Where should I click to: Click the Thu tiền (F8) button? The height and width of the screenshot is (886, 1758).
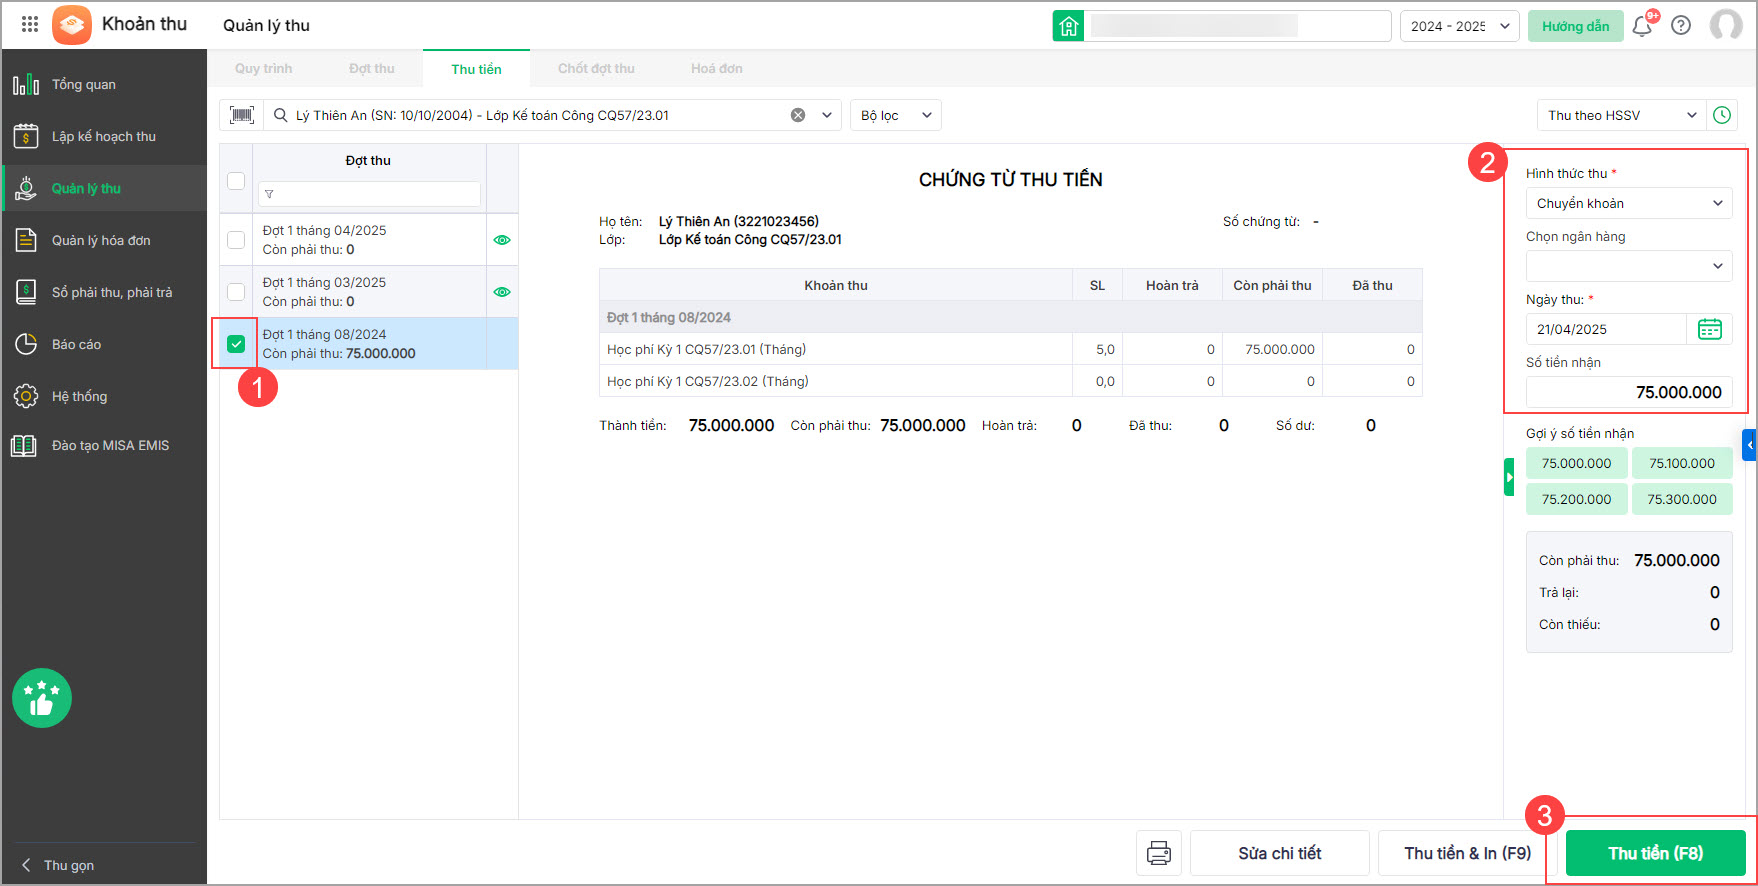coord(1656,853)
